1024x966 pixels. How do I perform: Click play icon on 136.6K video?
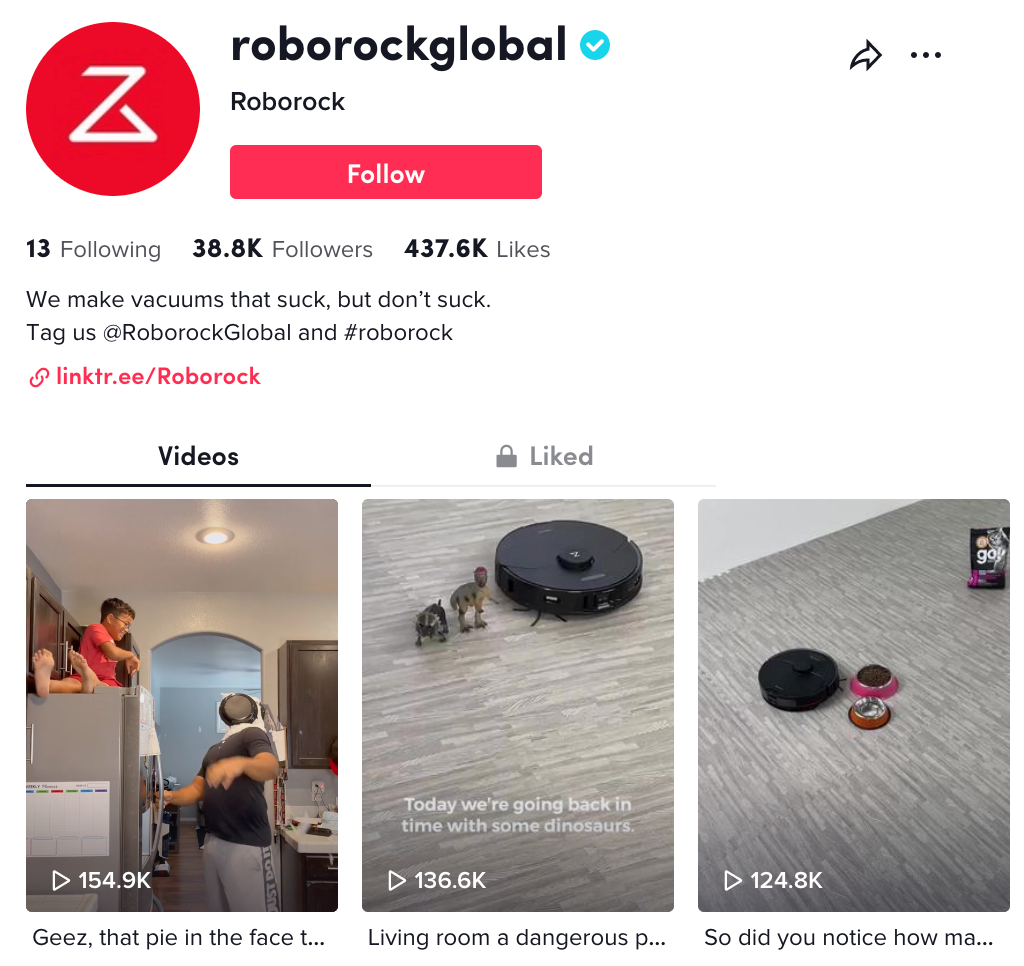(x=396, y=880)
